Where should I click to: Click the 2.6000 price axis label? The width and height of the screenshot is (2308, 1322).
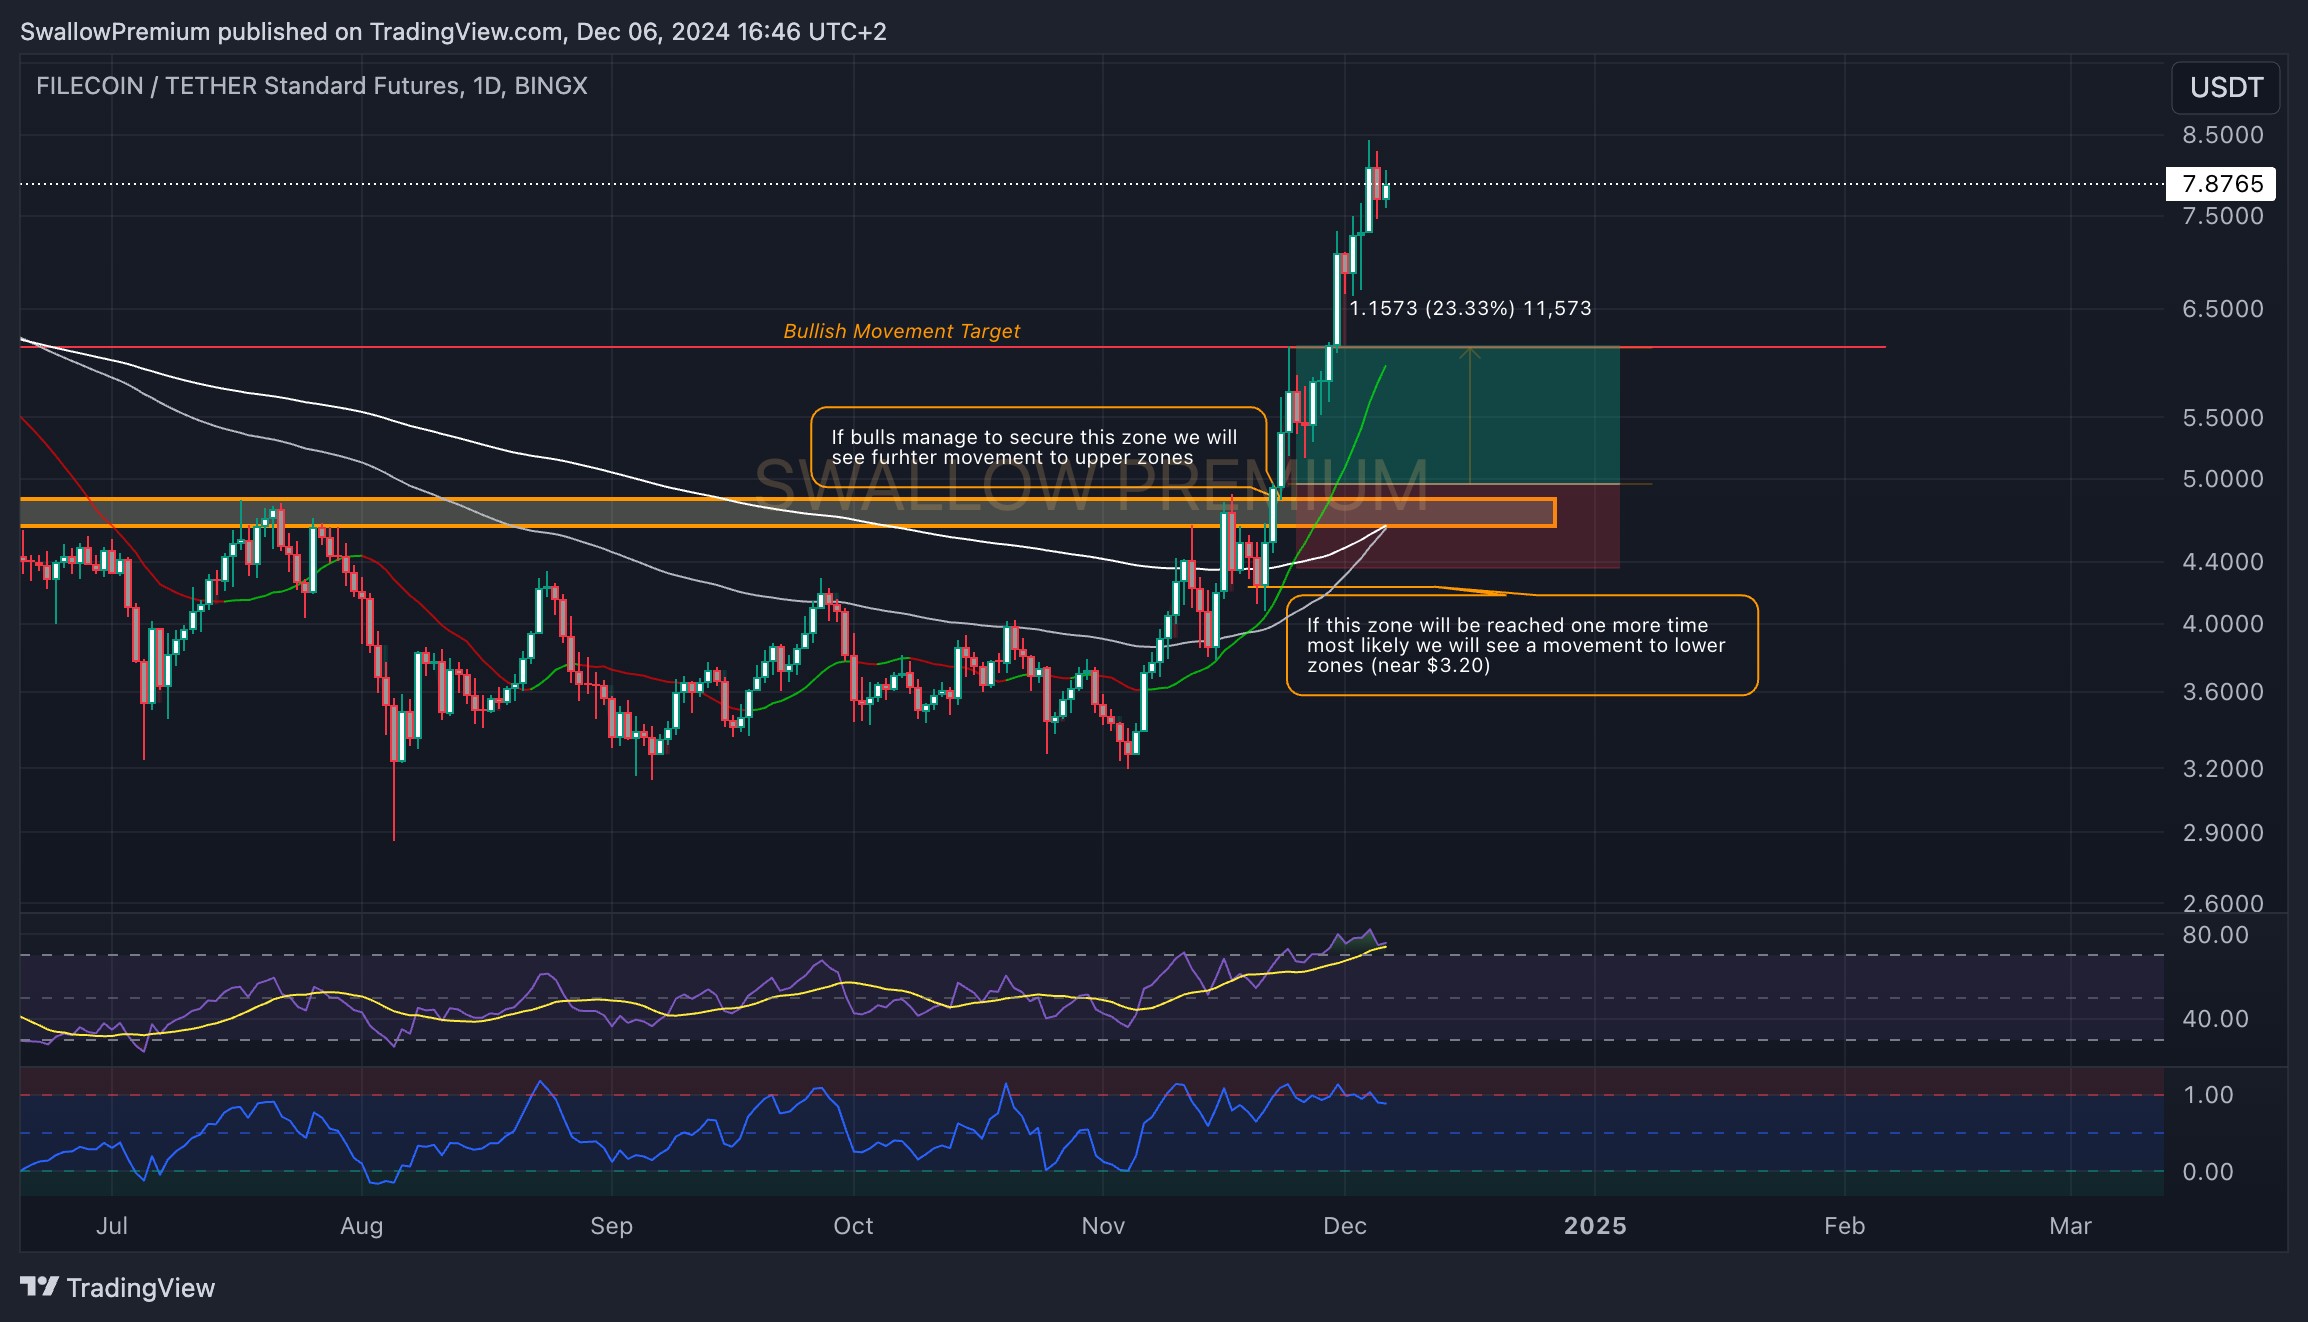coord(2223,903)
